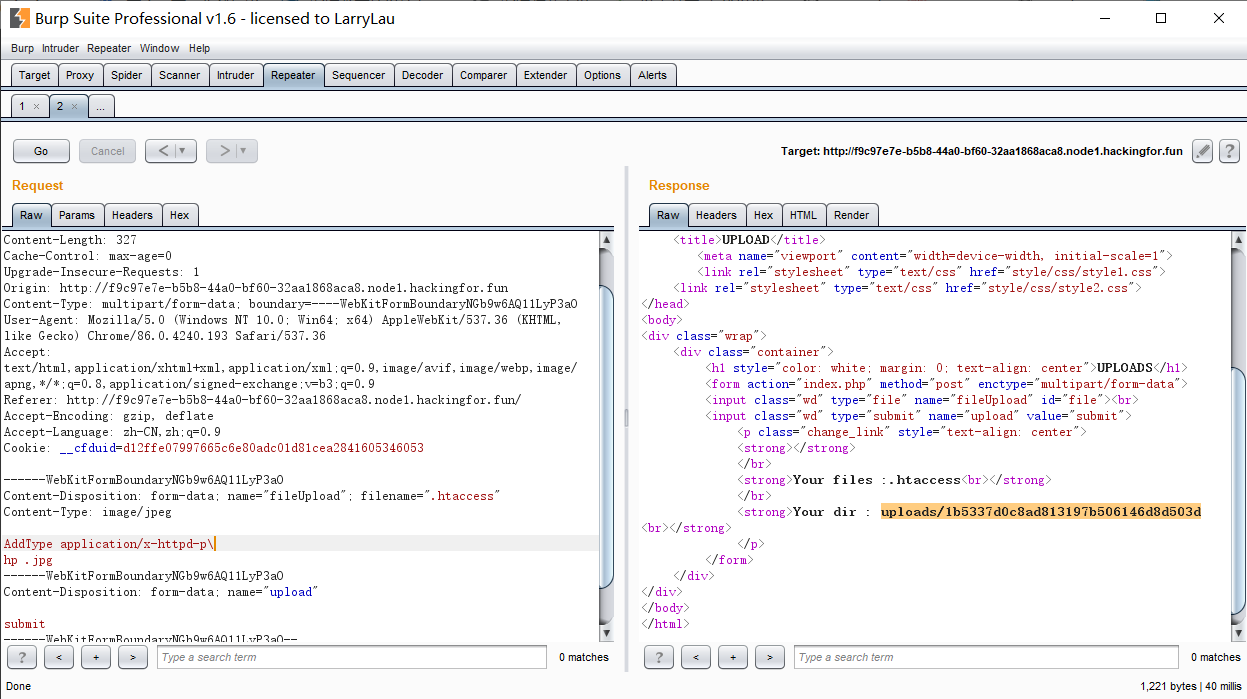The width and height of the screenshot is (1247, 699).
Task: Switch to the Scanner tab
Action: click(x=180, y=75)
